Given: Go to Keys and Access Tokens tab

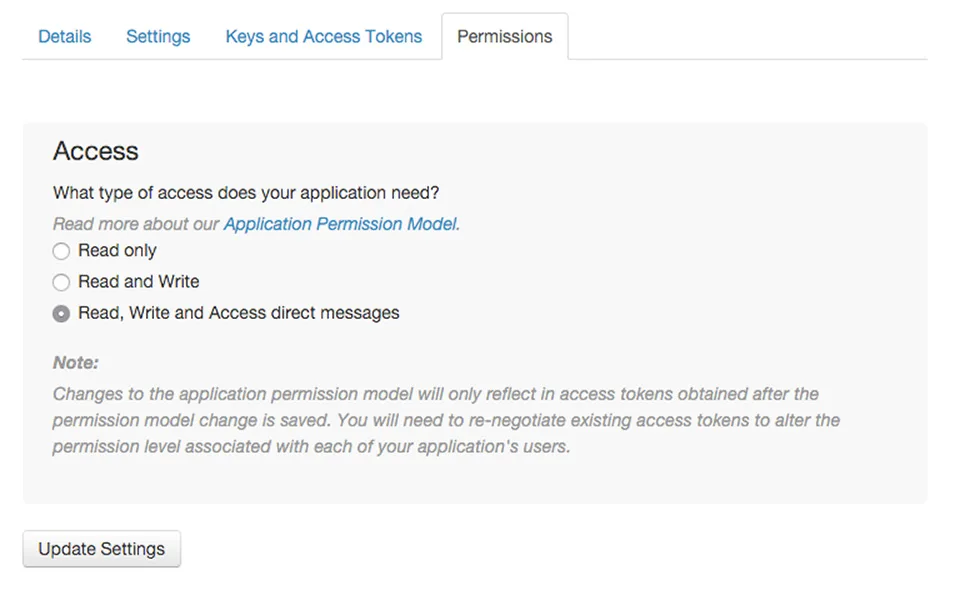Looking at the screenshot, I should coord(323,36).
